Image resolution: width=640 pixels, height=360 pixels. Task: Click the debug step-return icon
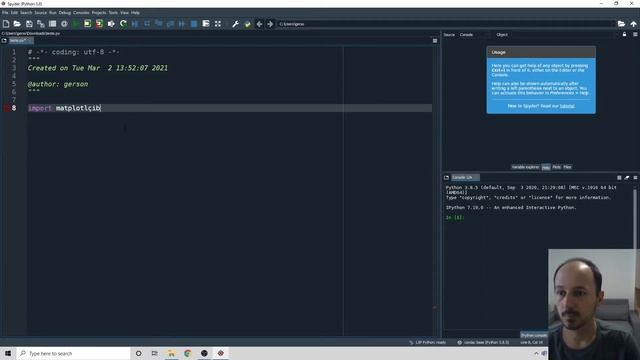pos(170,24)
